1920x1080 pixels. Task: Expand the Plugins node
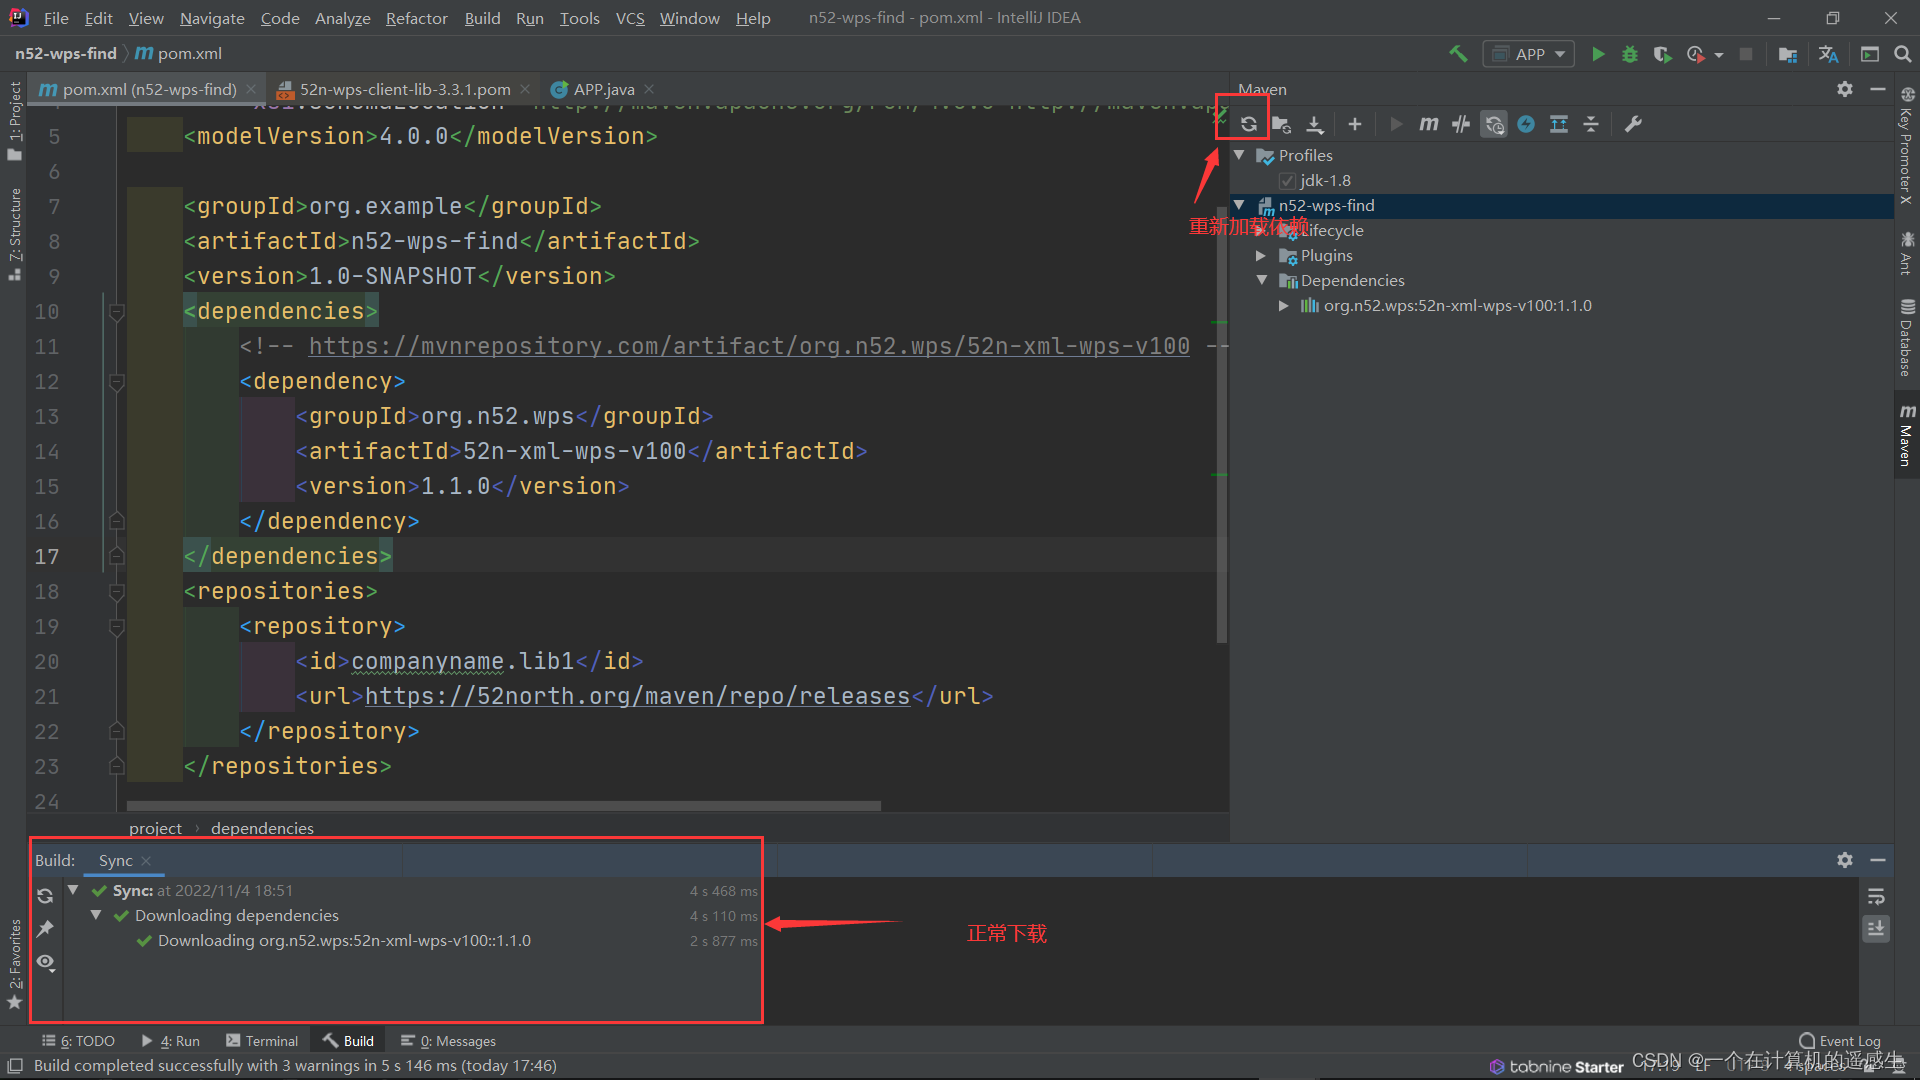click(1261, 256)
